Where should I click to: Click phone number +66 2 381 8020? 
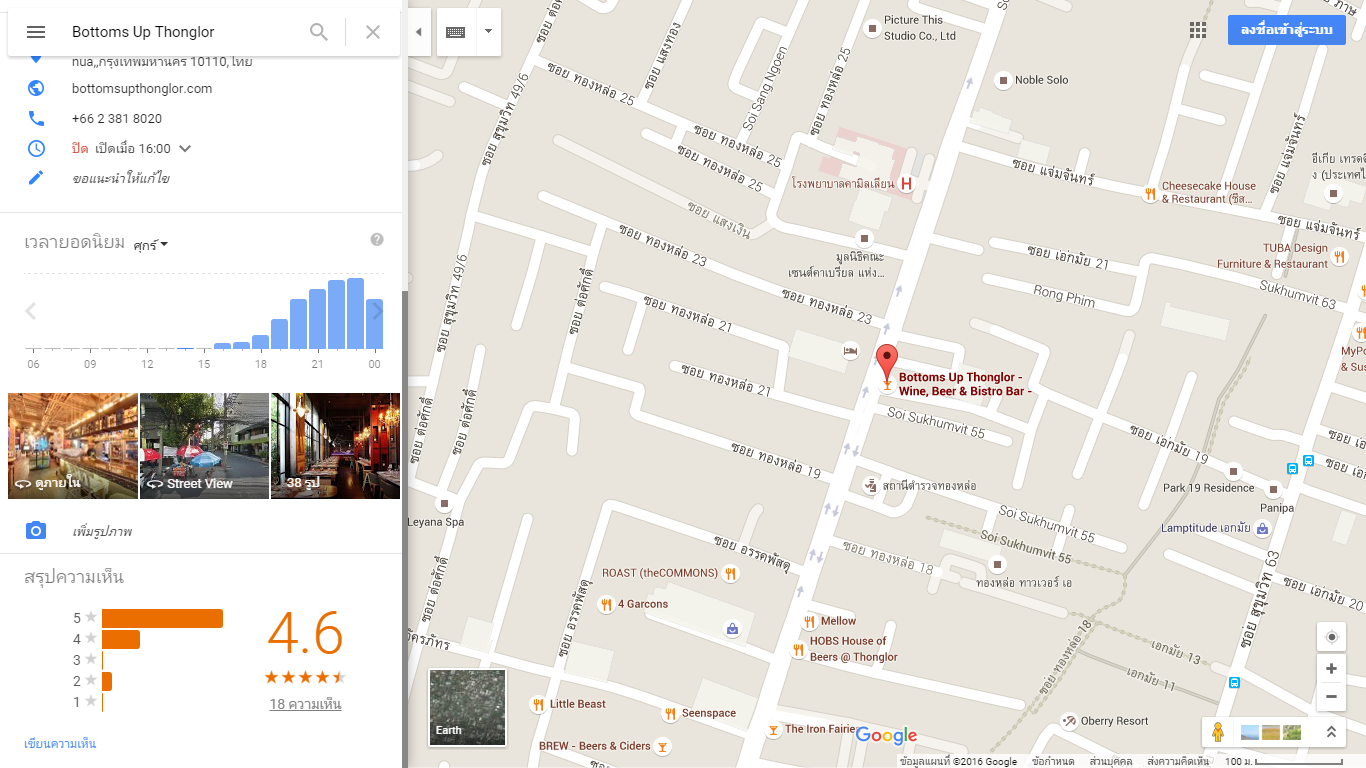point(117,118)
